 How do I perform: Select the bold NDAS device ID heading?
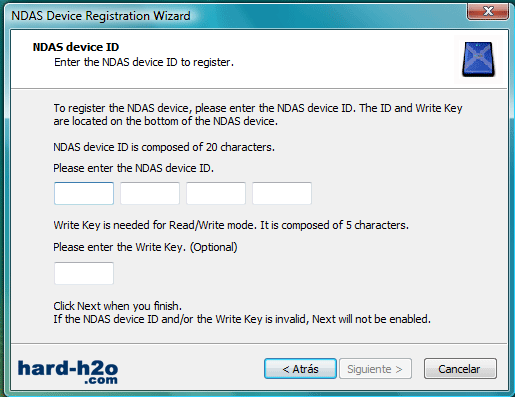(76, 47)
